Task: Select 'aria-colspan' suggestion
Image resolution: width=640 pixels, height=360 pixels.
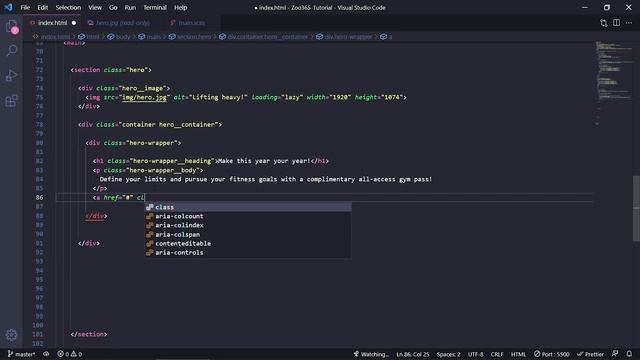Action: coord(248,234)
